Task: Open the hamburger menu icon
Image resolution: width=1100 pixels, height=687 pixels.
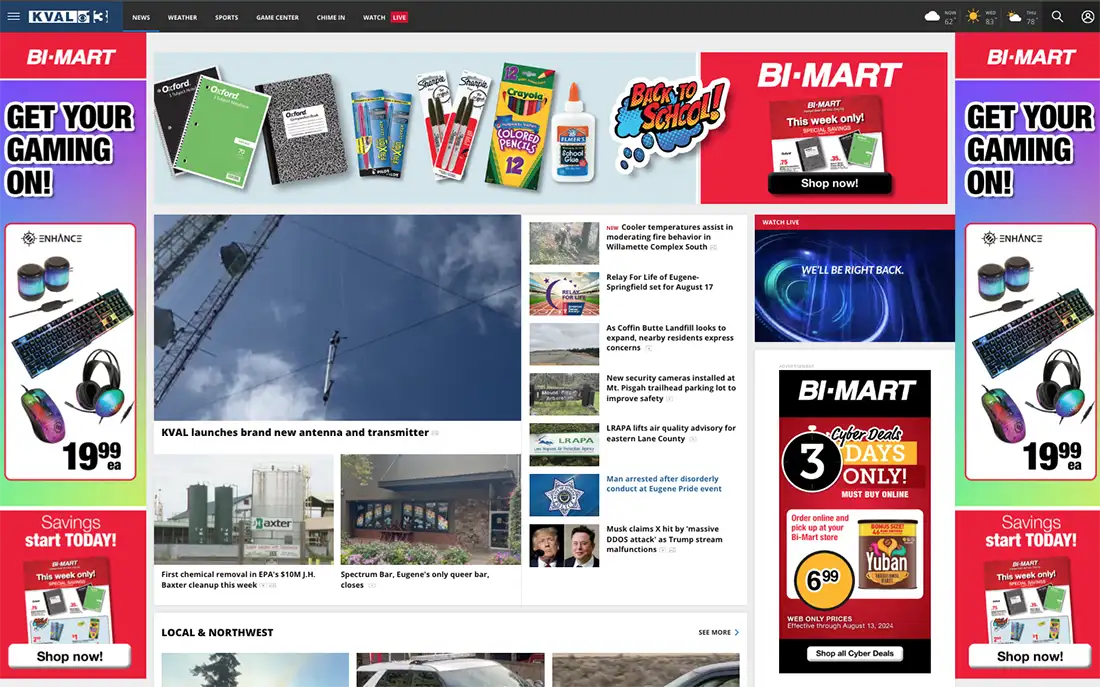Action: 13,16
